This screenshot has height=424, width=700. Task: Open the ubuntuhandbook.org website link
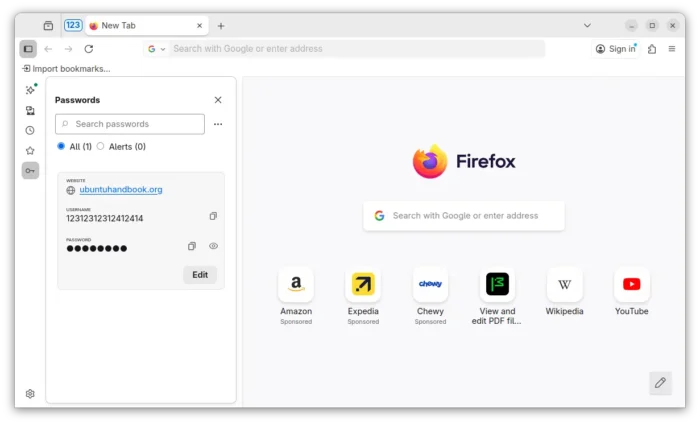click(x=121, y=189)
